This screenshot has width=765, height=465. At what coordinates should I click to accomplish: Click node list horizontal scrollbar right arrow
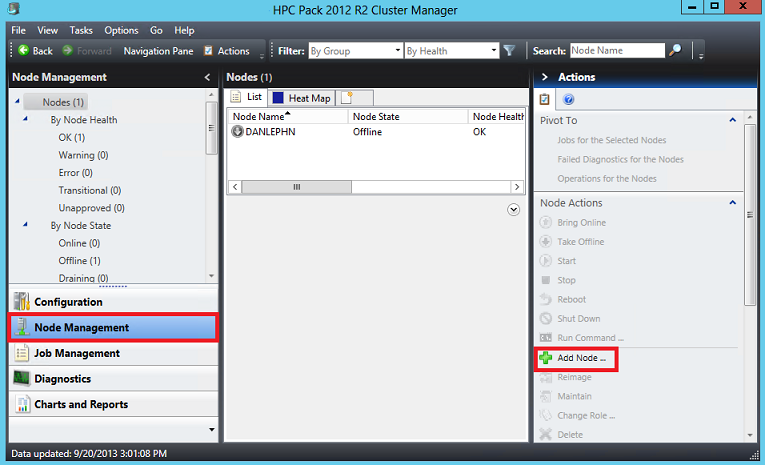pos(517,187)
